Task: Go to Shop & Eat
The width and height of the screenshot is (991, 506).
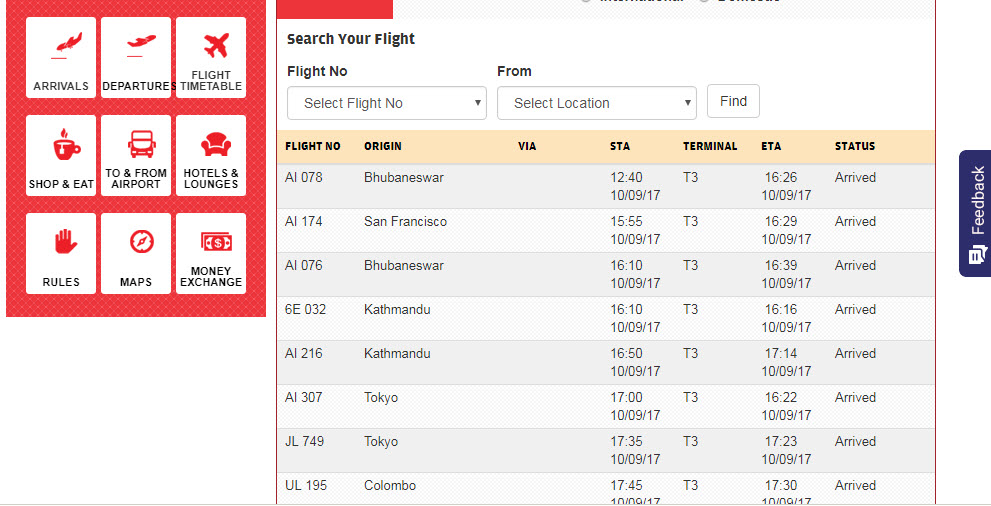Action: (x=61, y=156)
